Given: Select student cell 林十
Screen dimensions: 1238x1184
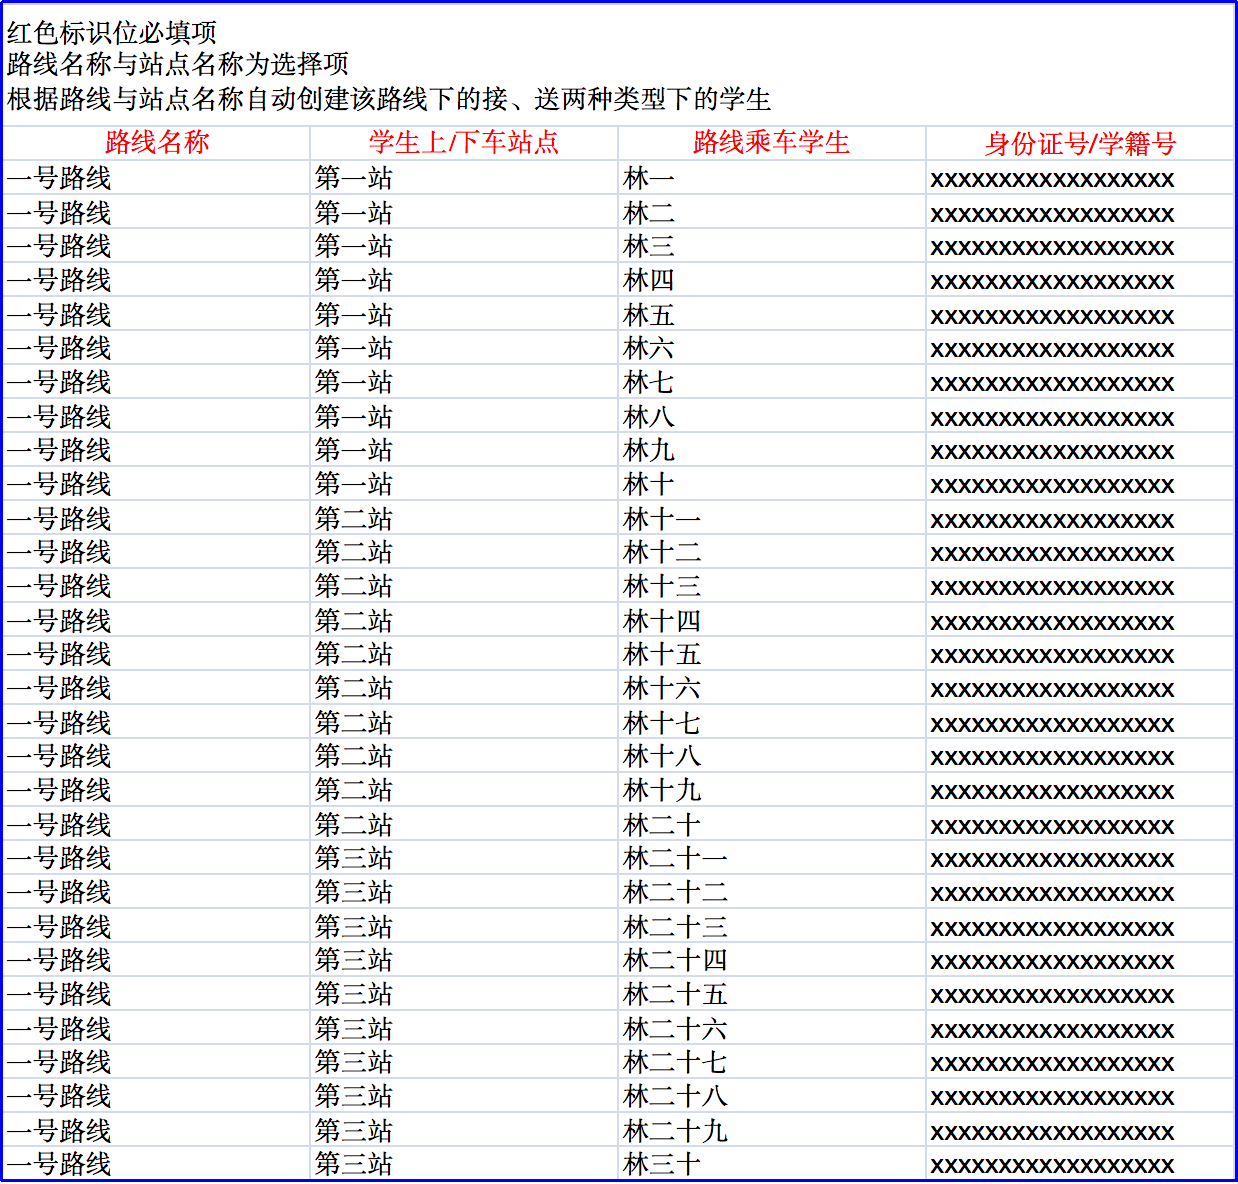Looking at the screenshot, I should pyautogui.click(x=772, y=484).
